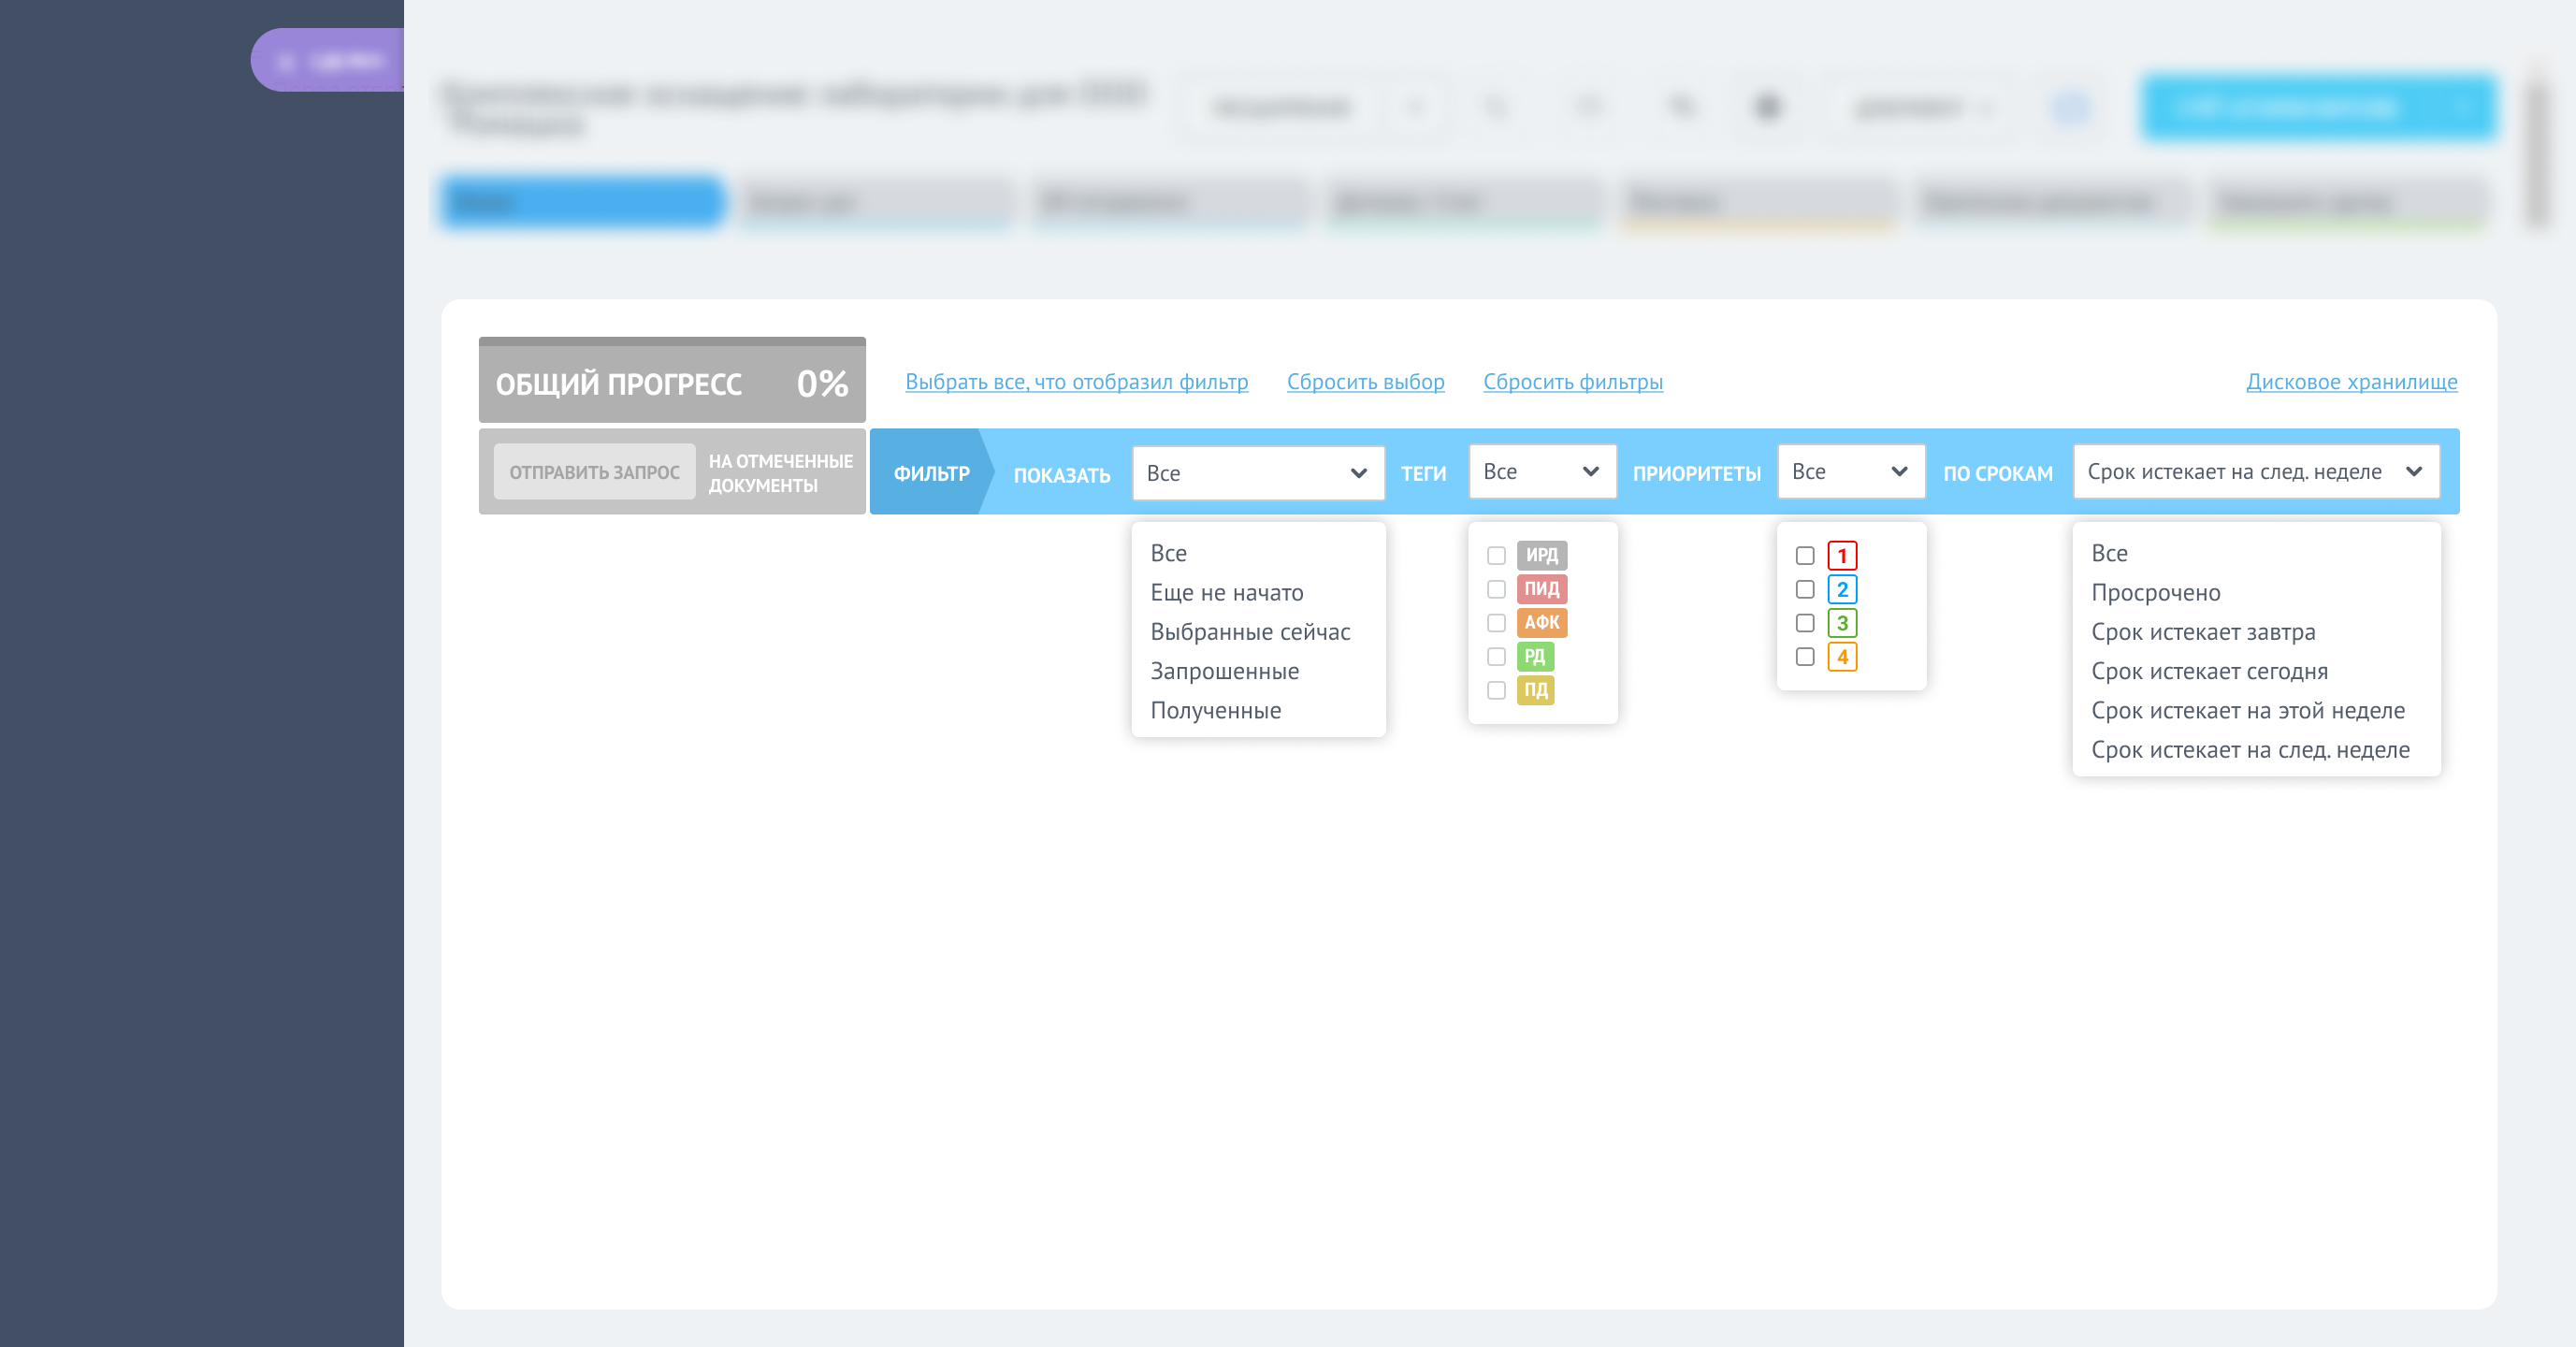Check the ИРД tag checkbox
Screen dimensions: 2576x1347
pyautogui.click(x=1496, y=555)
